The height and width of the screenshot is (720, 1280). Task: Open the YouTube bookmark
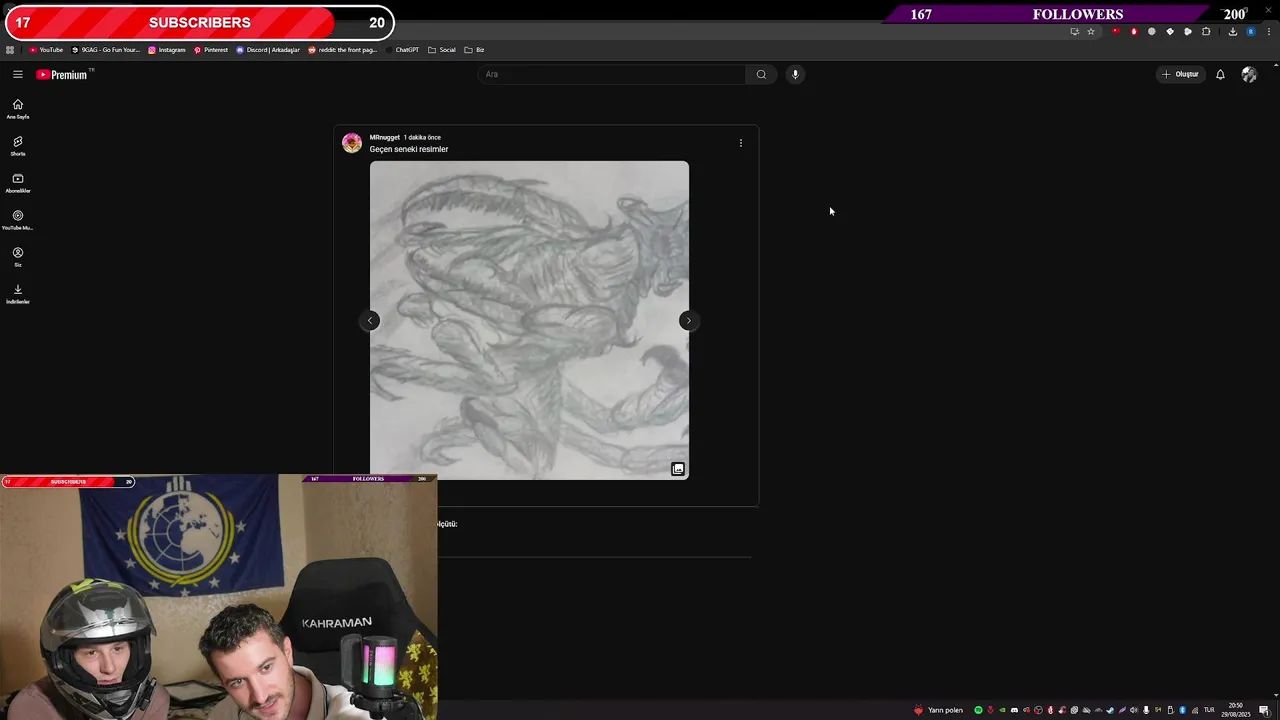(x=46, y=50)
